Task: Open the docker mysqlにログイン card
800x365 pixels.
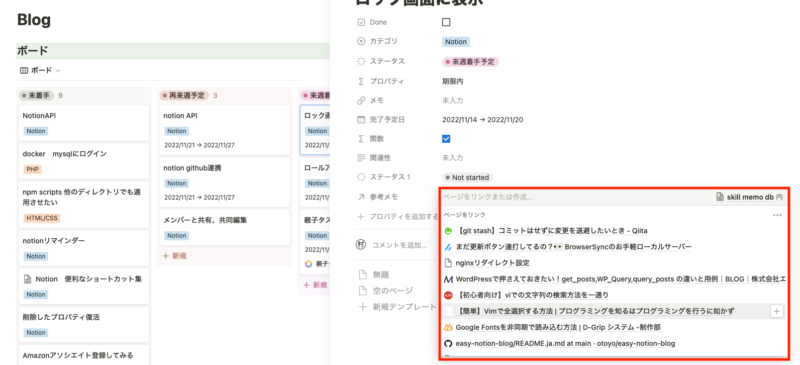Action: [84, 161]
